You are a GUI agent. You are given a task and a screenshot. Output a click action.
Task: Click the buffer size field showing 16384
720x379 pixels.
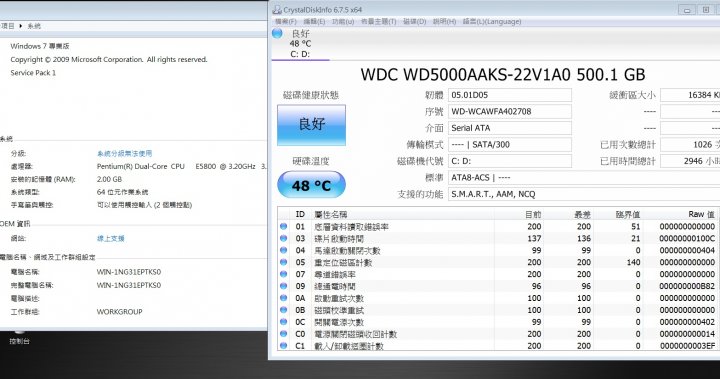click(x=690, y=95)
